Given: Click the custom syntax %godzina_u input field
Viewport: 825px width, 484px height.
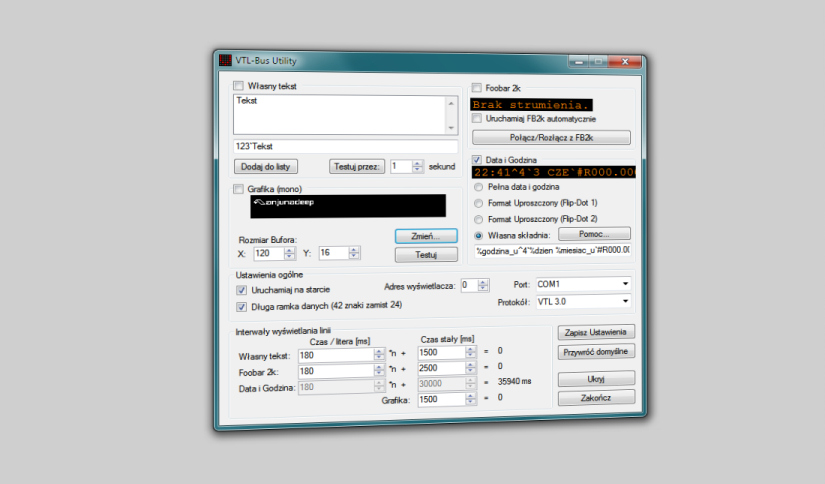Looking at the screenshot, I should click(552, 250).
